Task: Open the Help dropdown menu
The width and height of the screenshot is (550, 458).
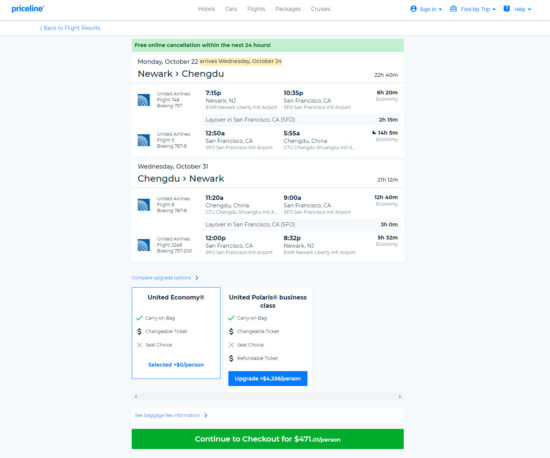Action: point(517,9)
